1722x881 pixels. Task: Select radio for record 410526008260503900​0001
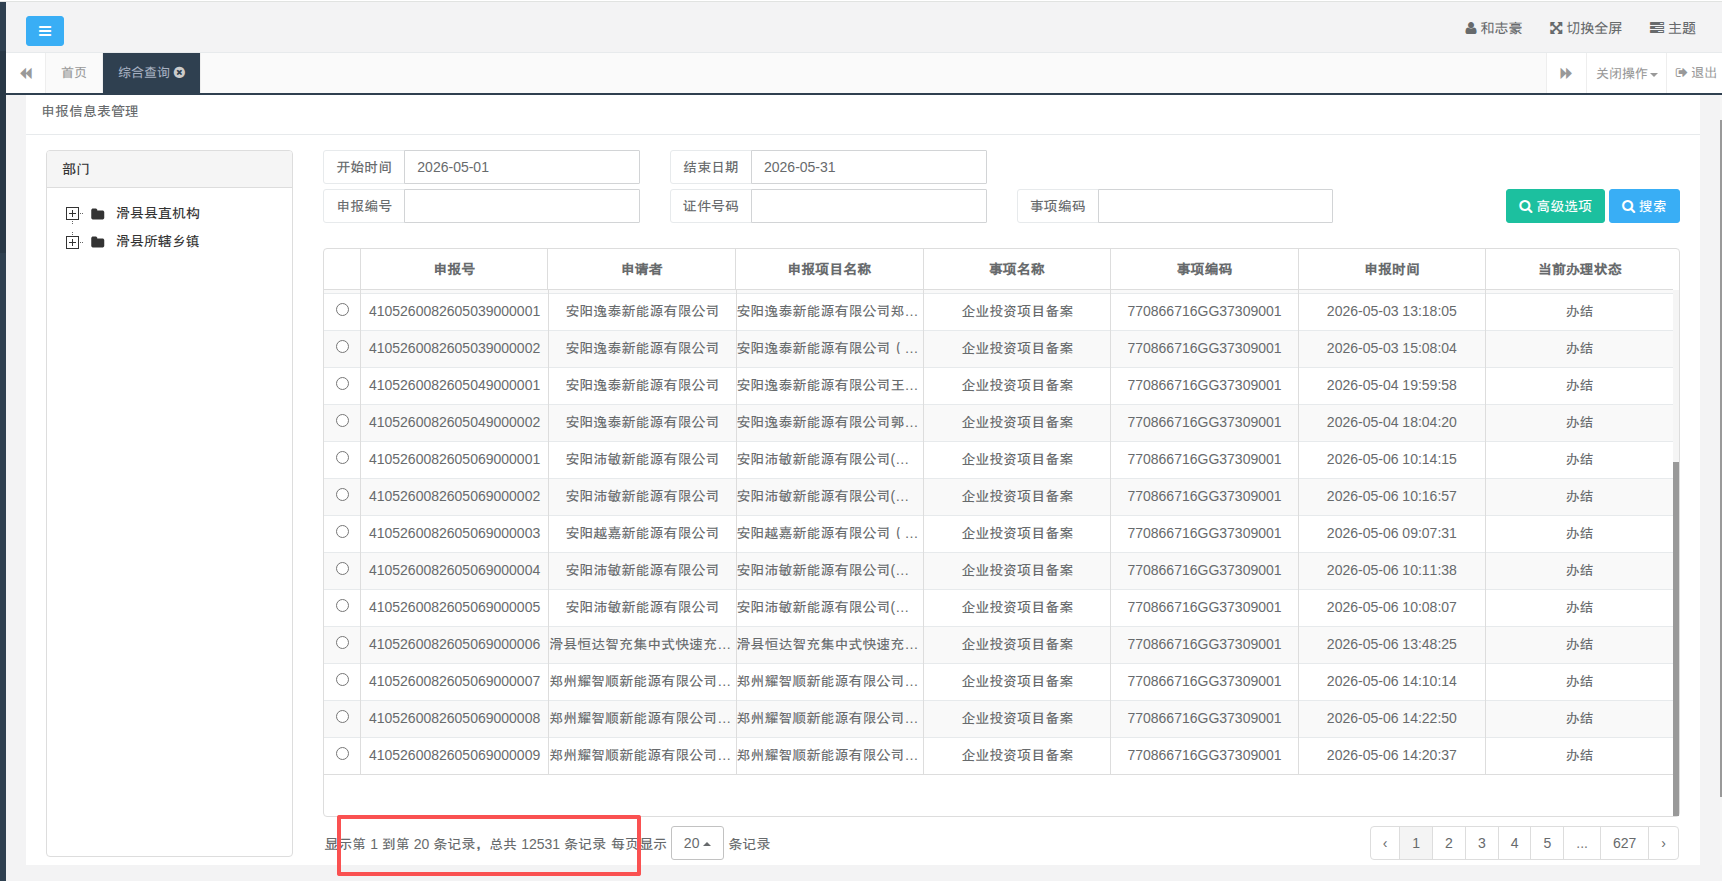[342, 310]
